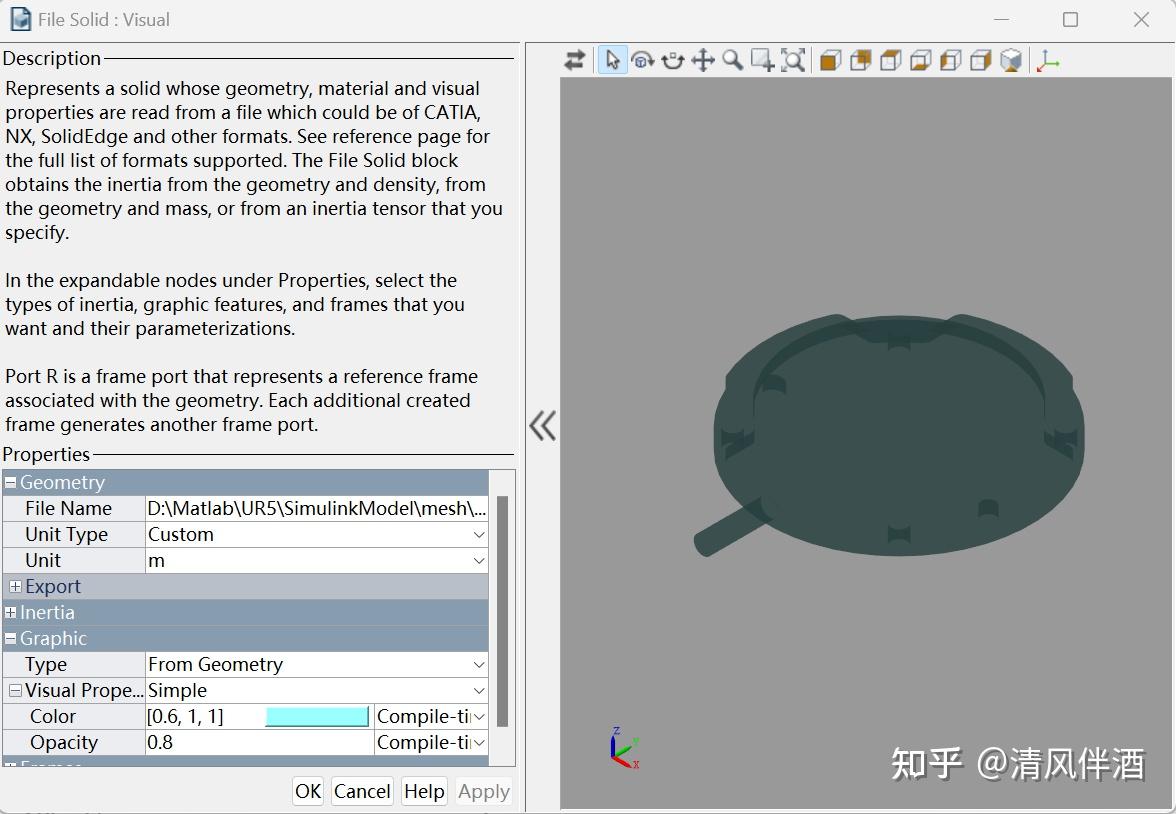This screenshot has height=814, width=1176.
Task: Select the zoom magnifier tool
Action: (x=733, y=60)
